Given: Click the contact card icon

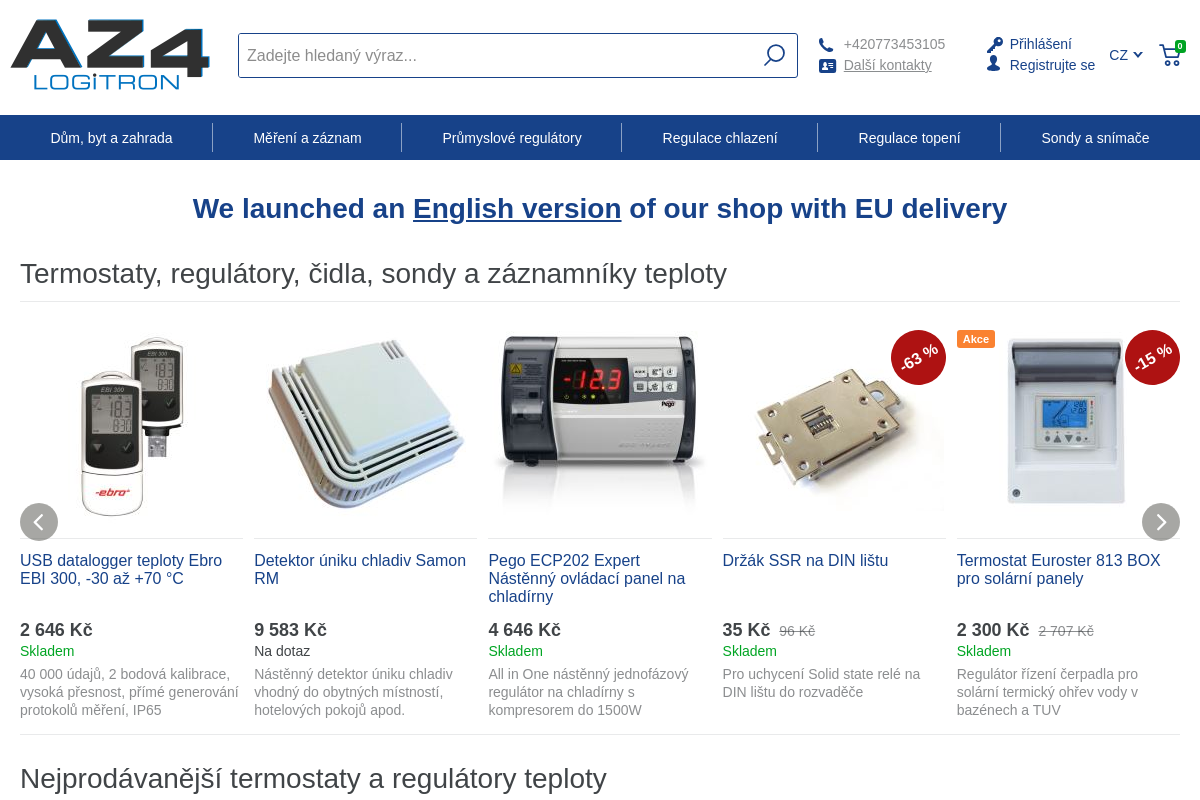Looking at the screenshot, I should coord(827,66).
